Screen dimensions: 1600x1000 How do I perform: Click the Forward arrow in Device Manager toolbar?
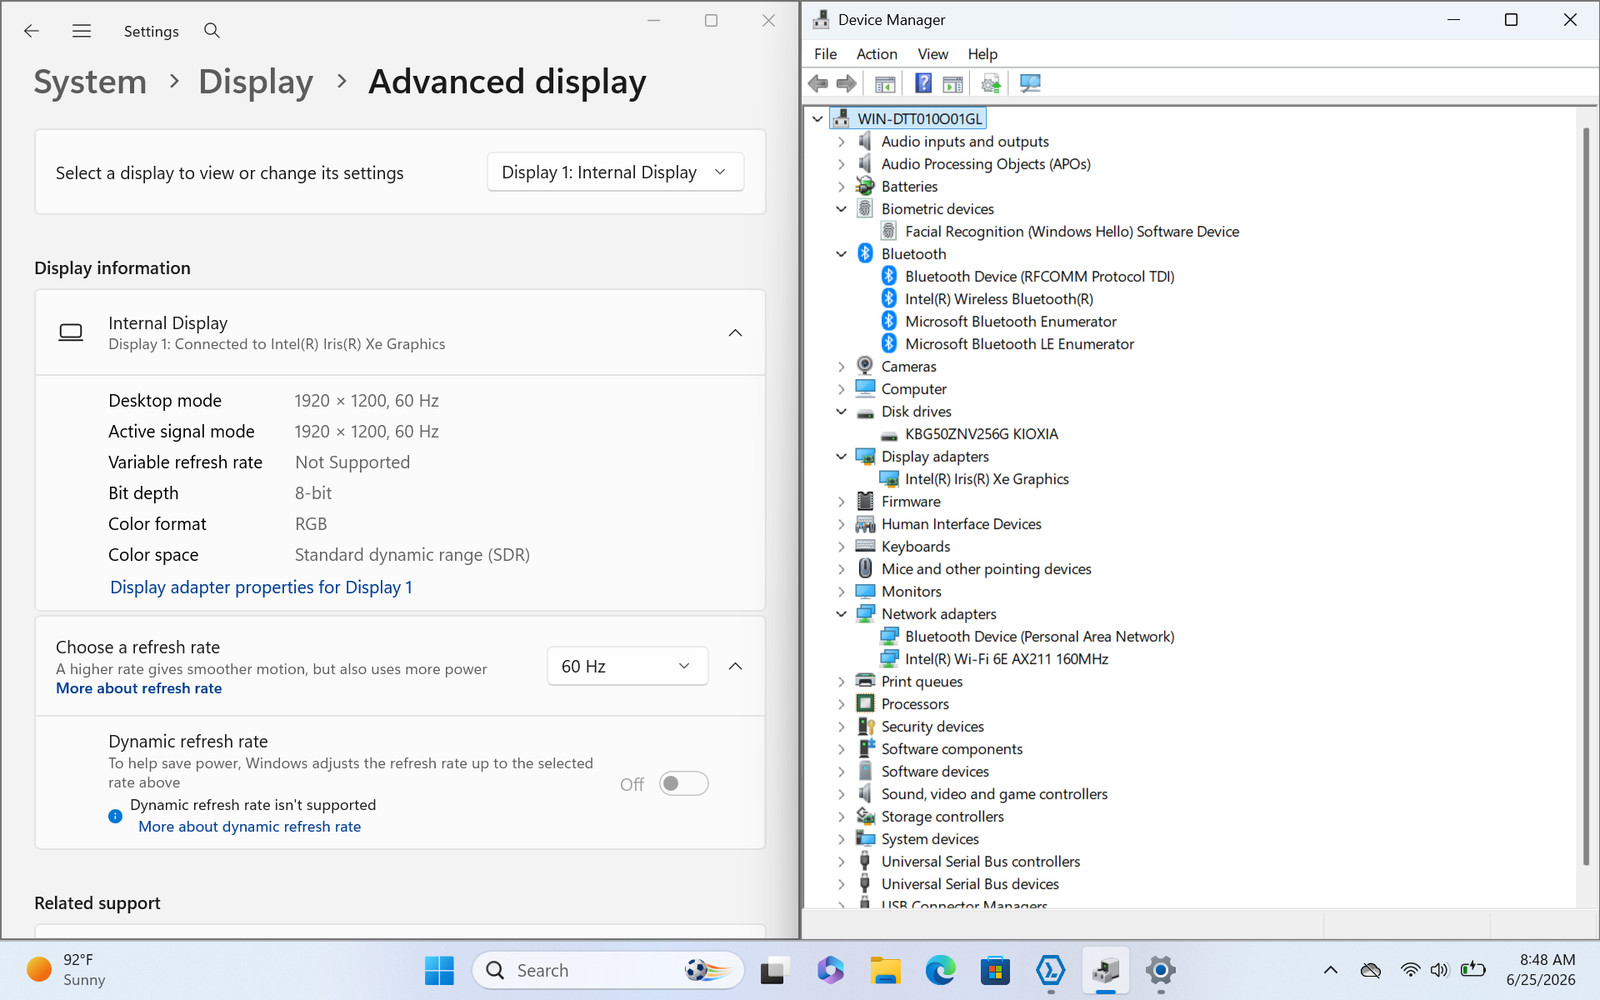(847, 84)
